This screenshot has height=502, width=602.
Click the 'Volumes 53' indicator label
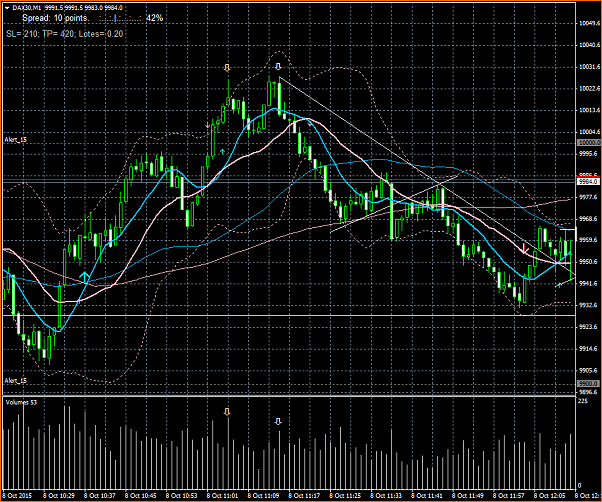point(21,402)
